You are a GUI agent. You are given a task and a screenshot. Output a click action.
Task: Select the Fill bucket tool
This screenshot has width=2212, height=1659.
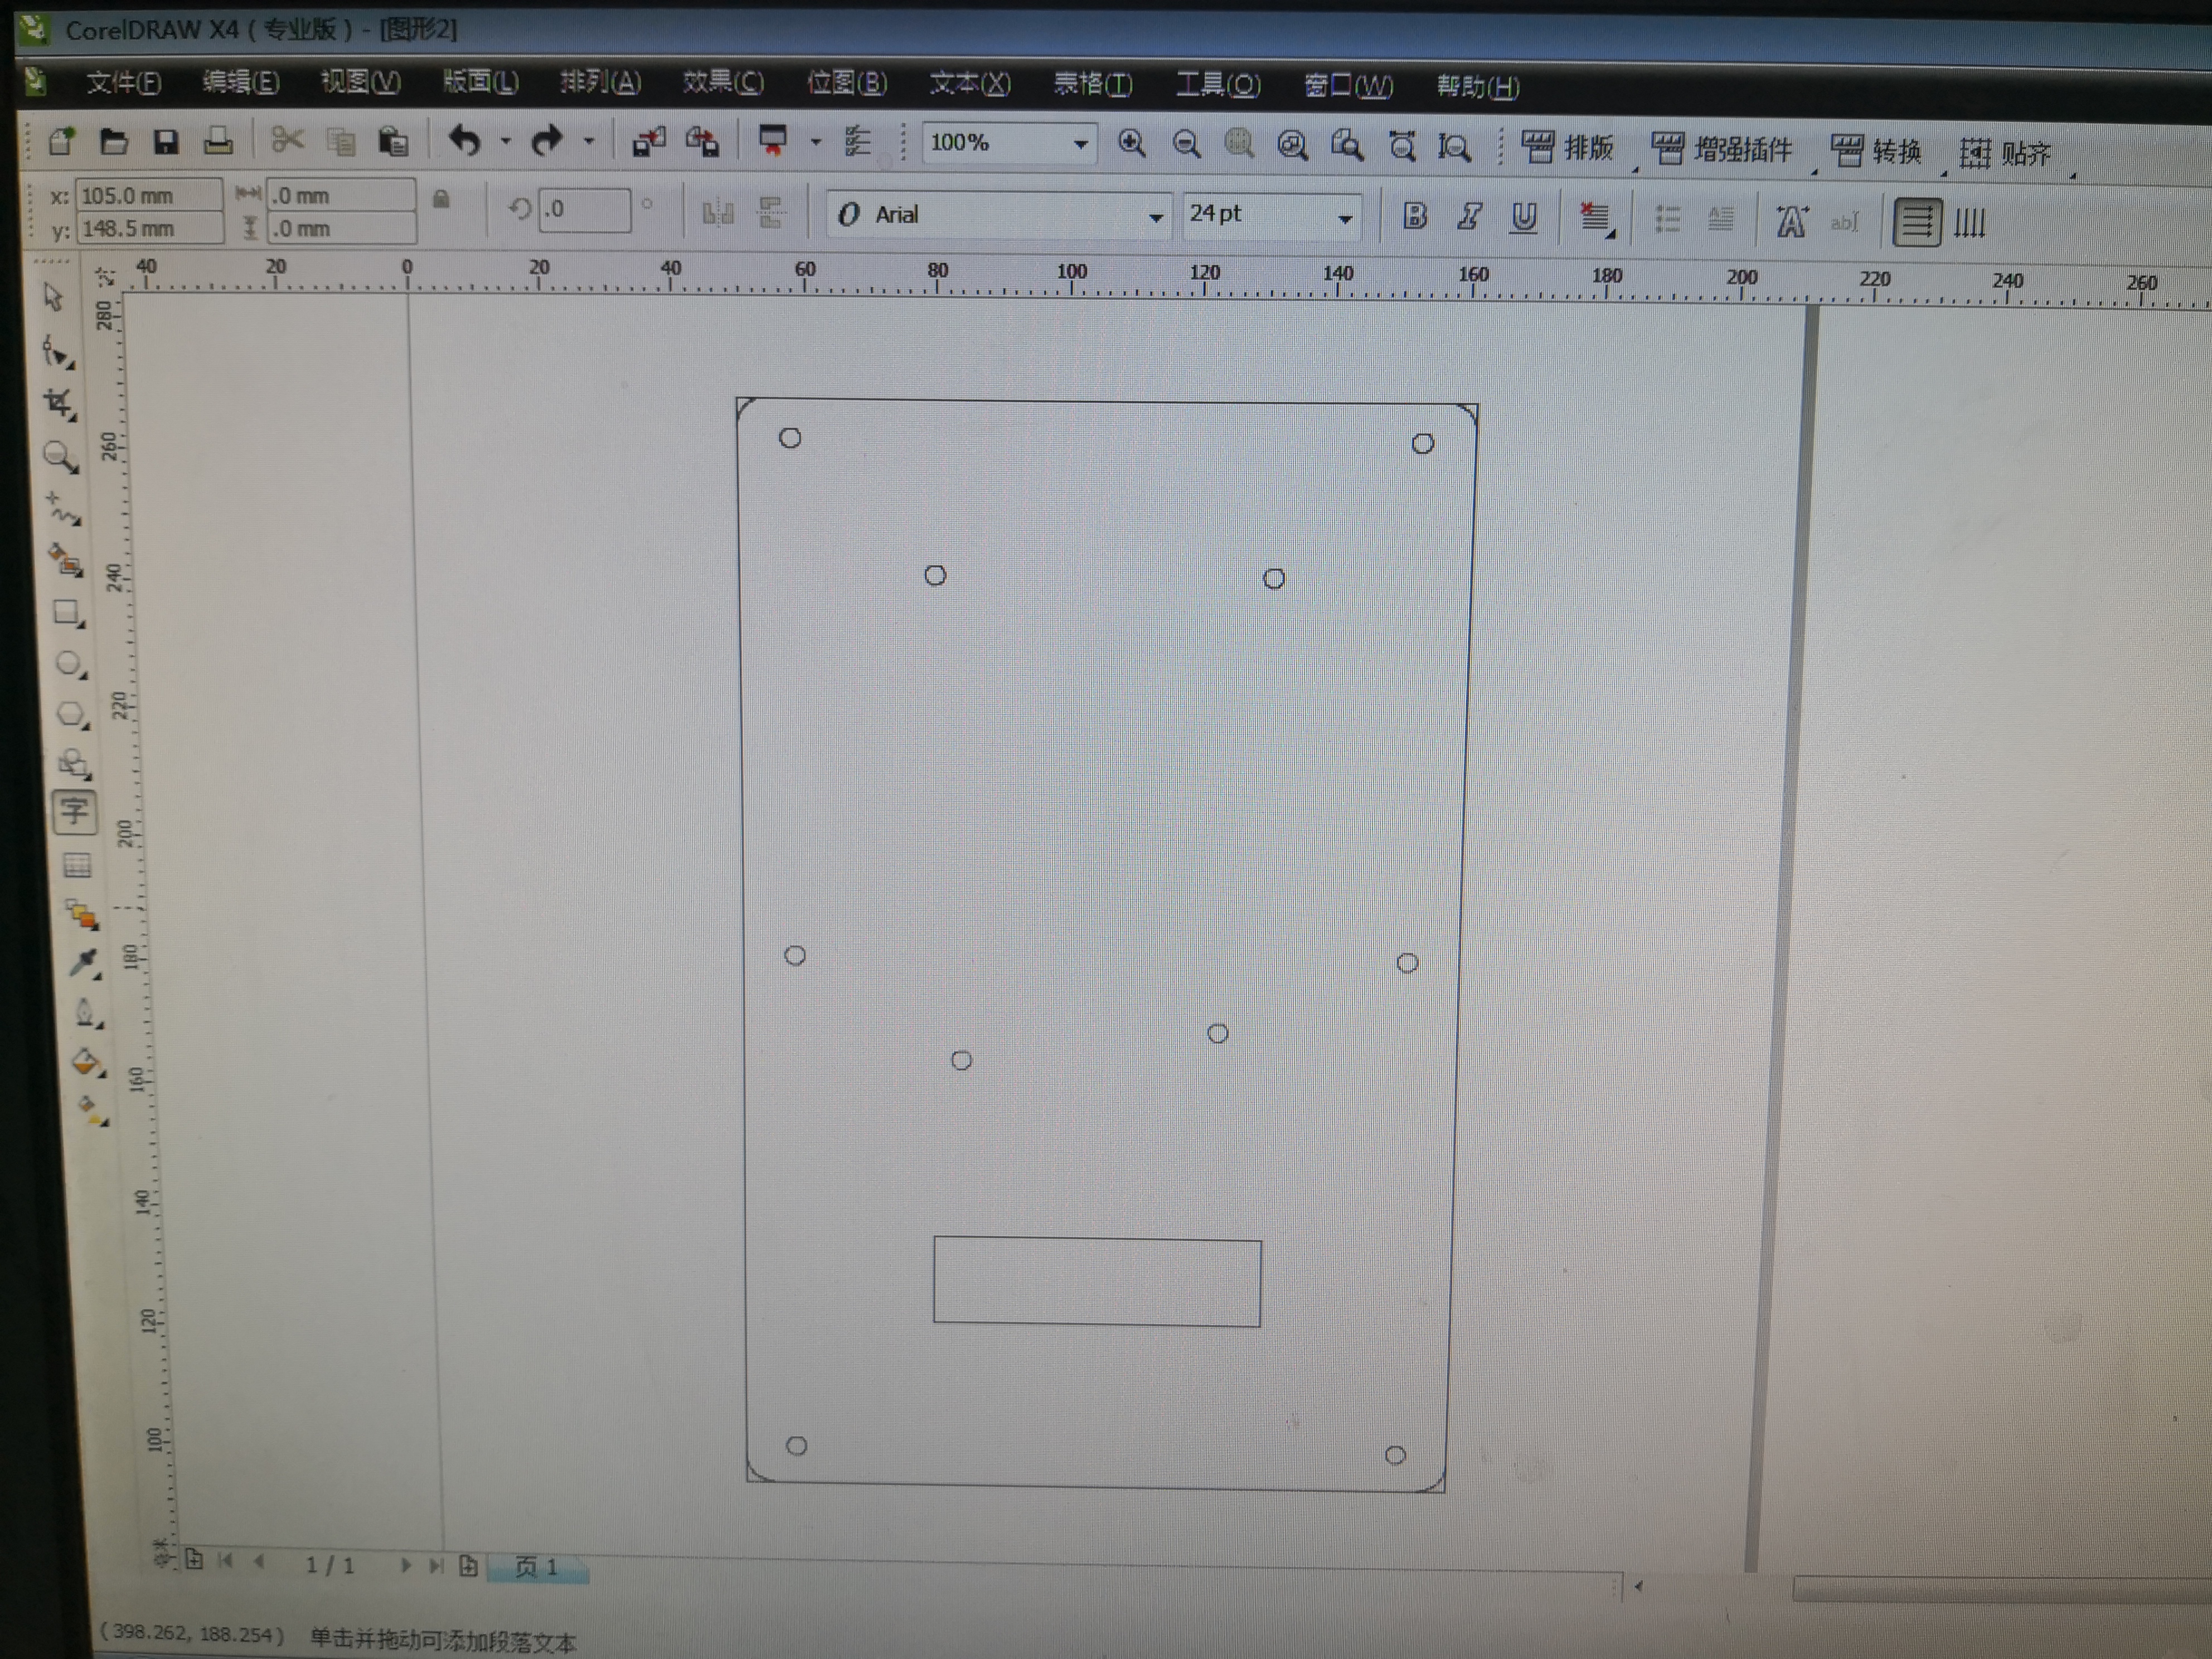coord(89,1062)
